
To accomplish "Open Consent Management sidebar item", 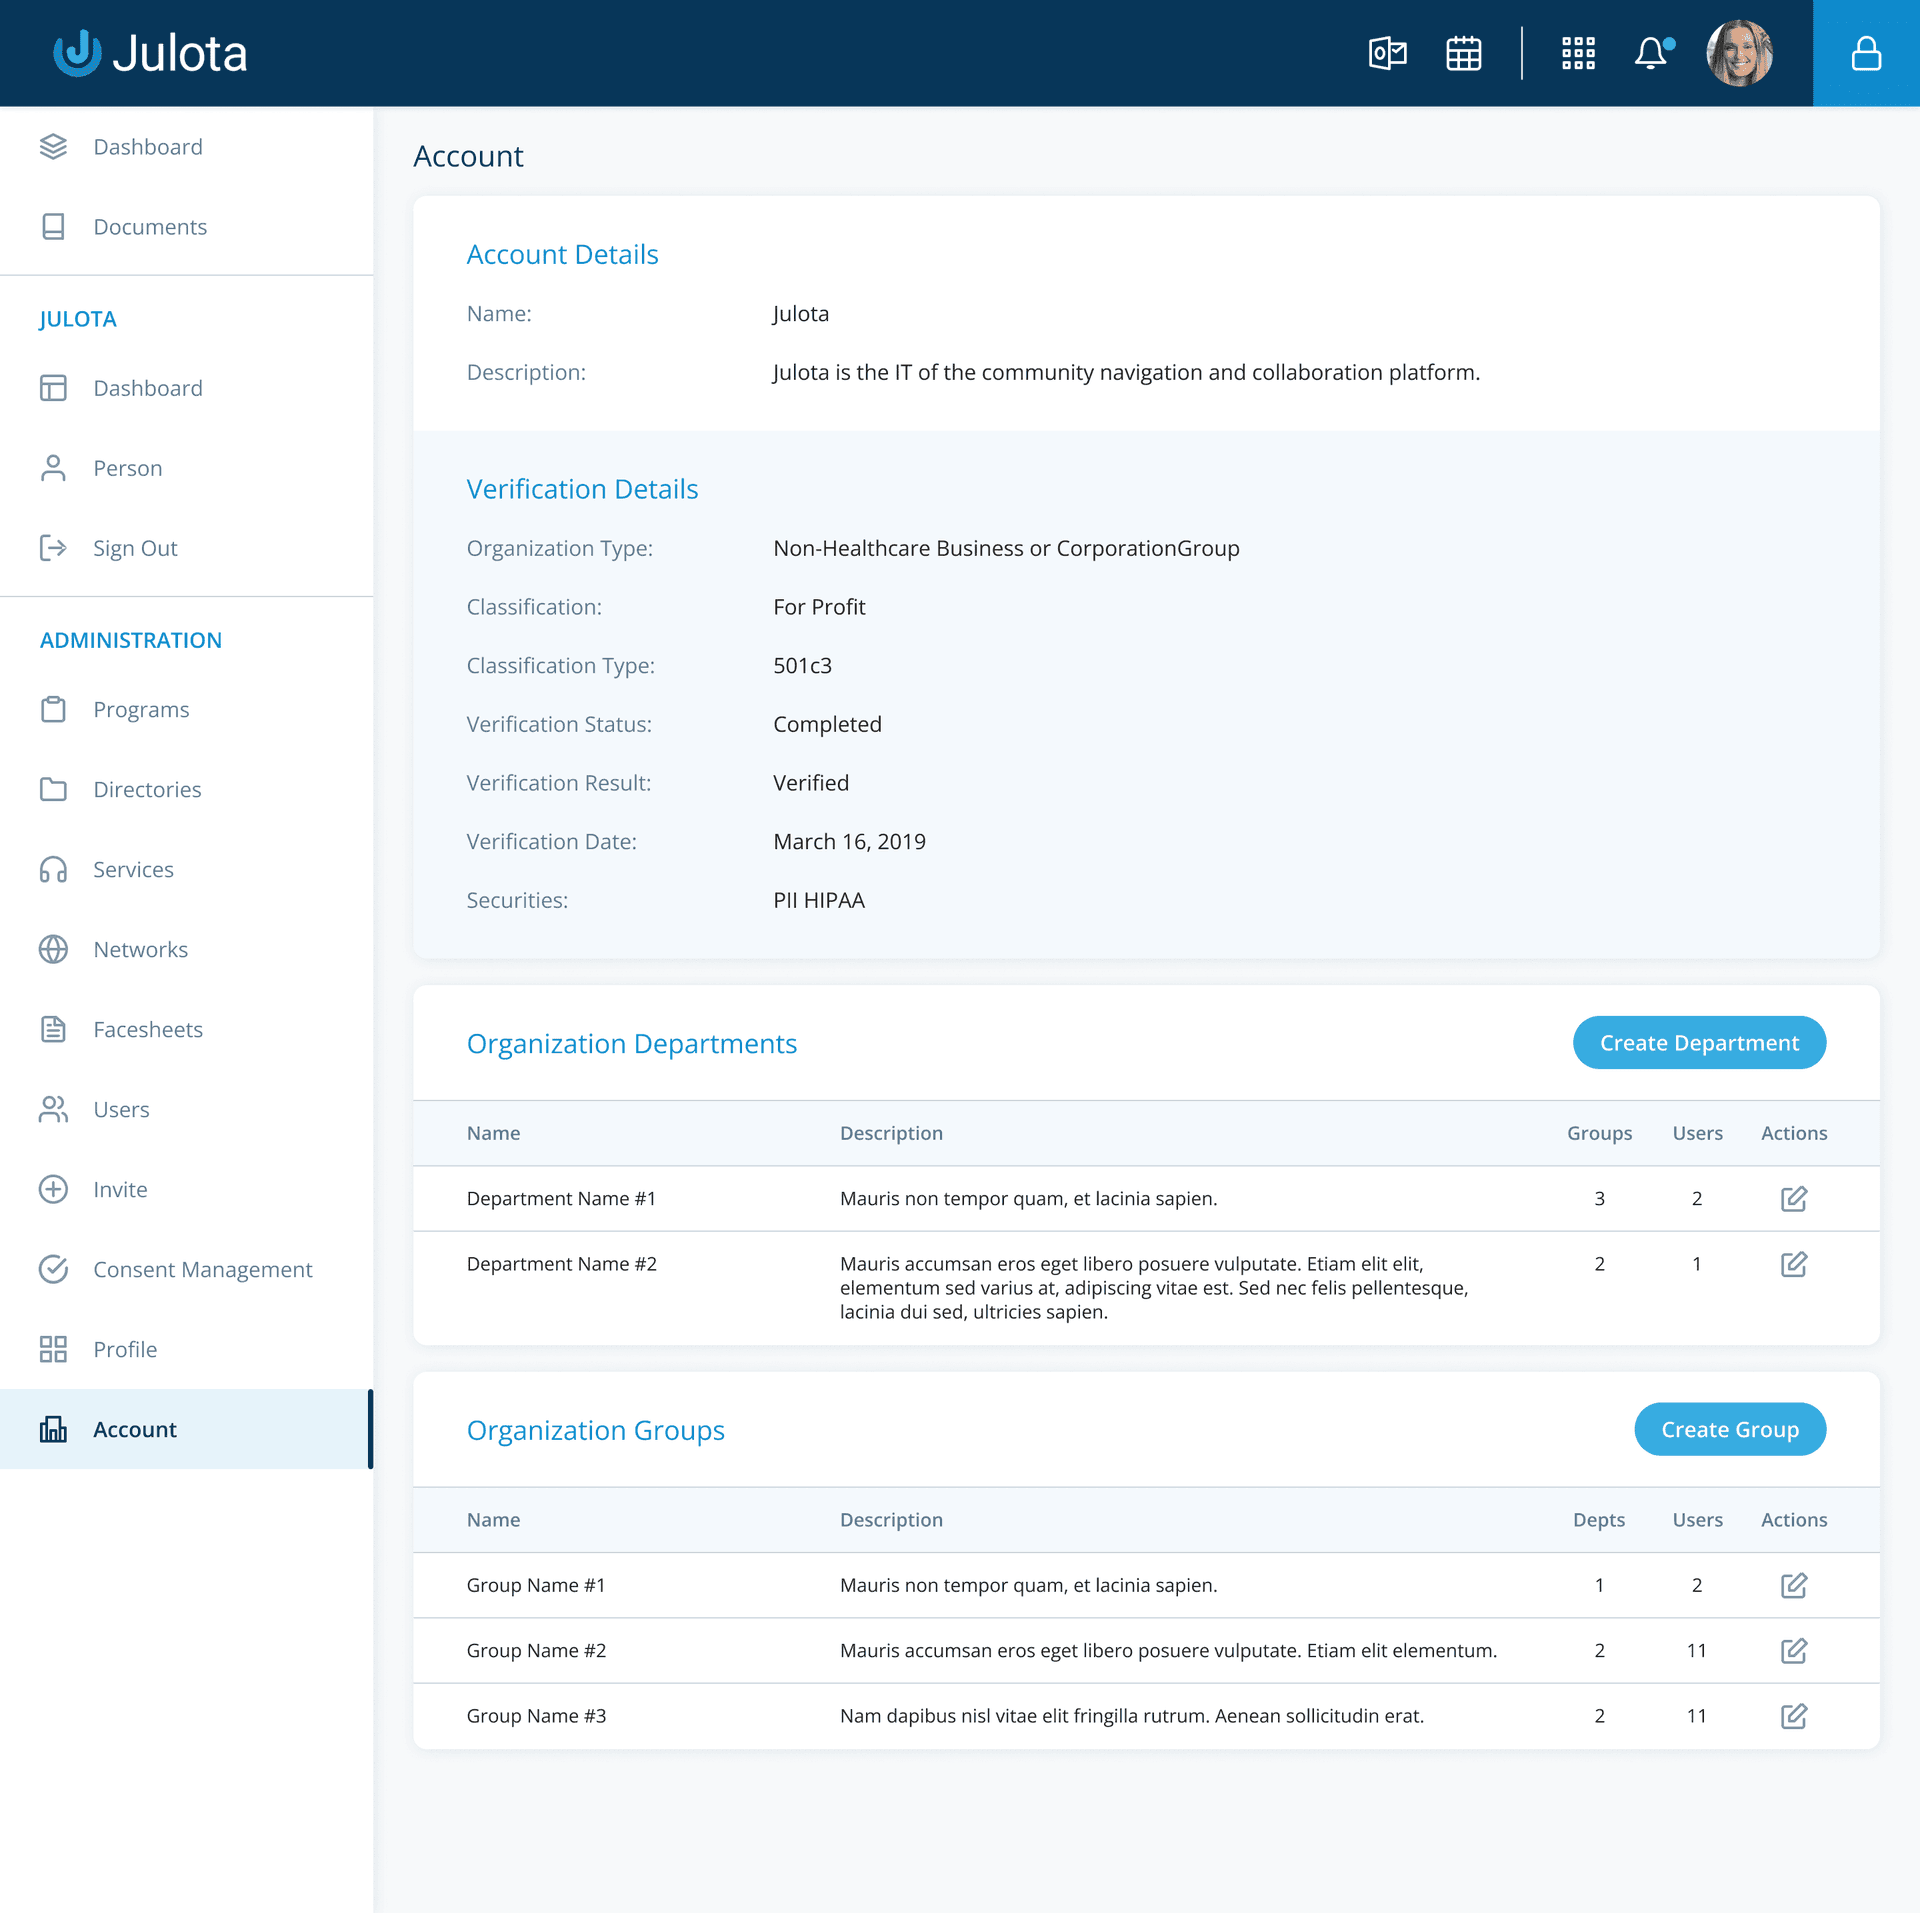I will coord(186,1269).
